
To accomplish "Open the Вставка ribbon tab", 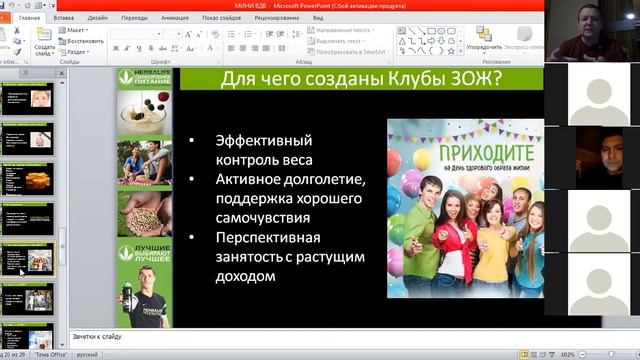I will (x=64, y=18).
